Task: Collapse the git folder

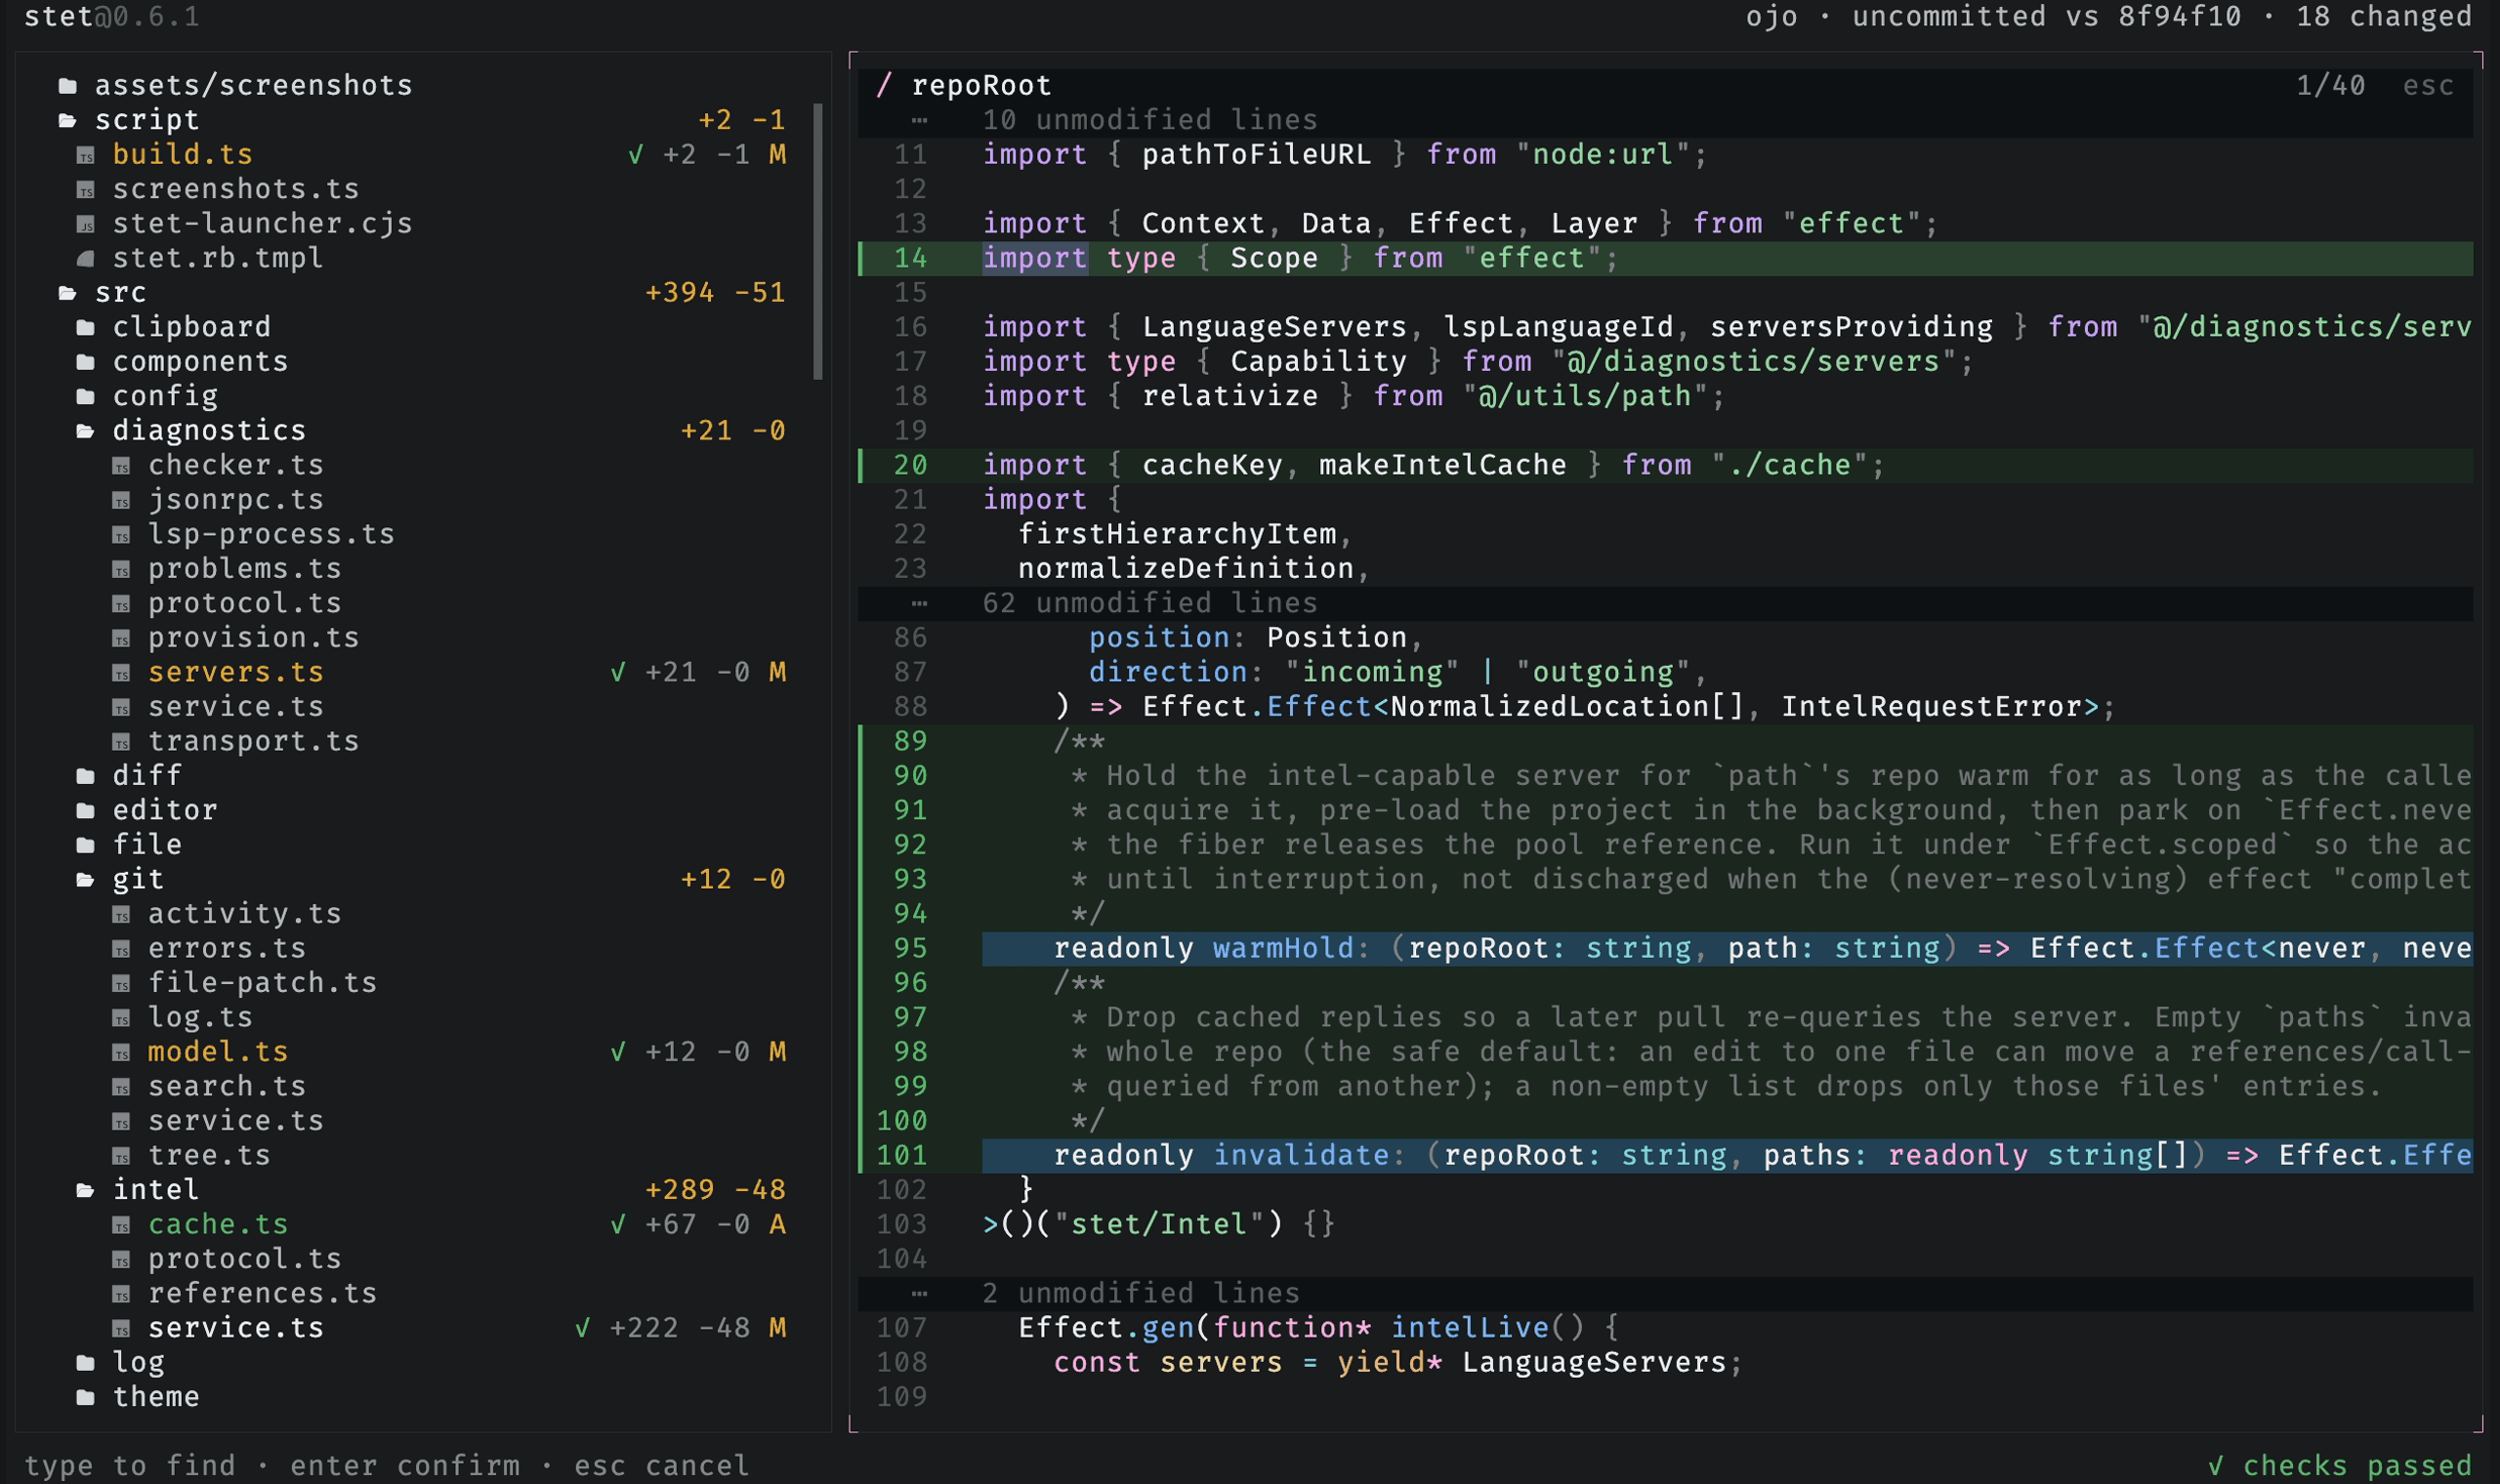Action: pyautogui.click(x=86, y=880)
